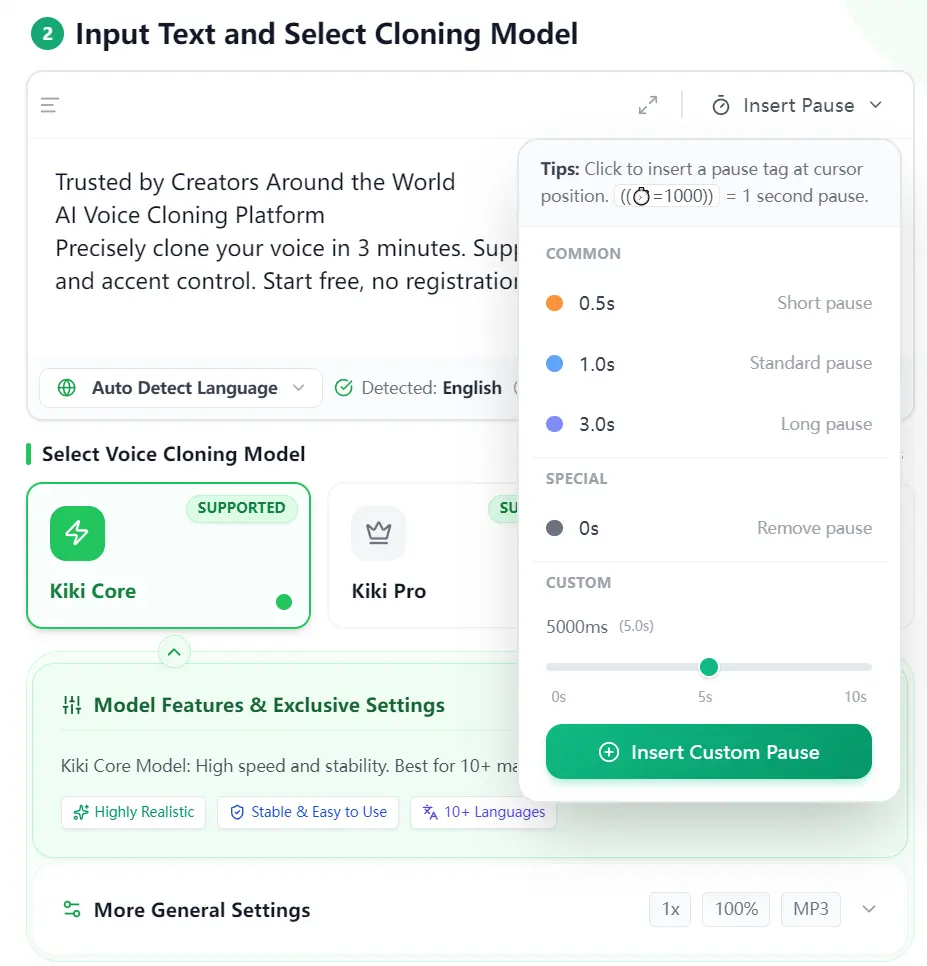Click the custom pause duration slider handle
This screenshot has height=966, width=927.
tap(709, 667)
